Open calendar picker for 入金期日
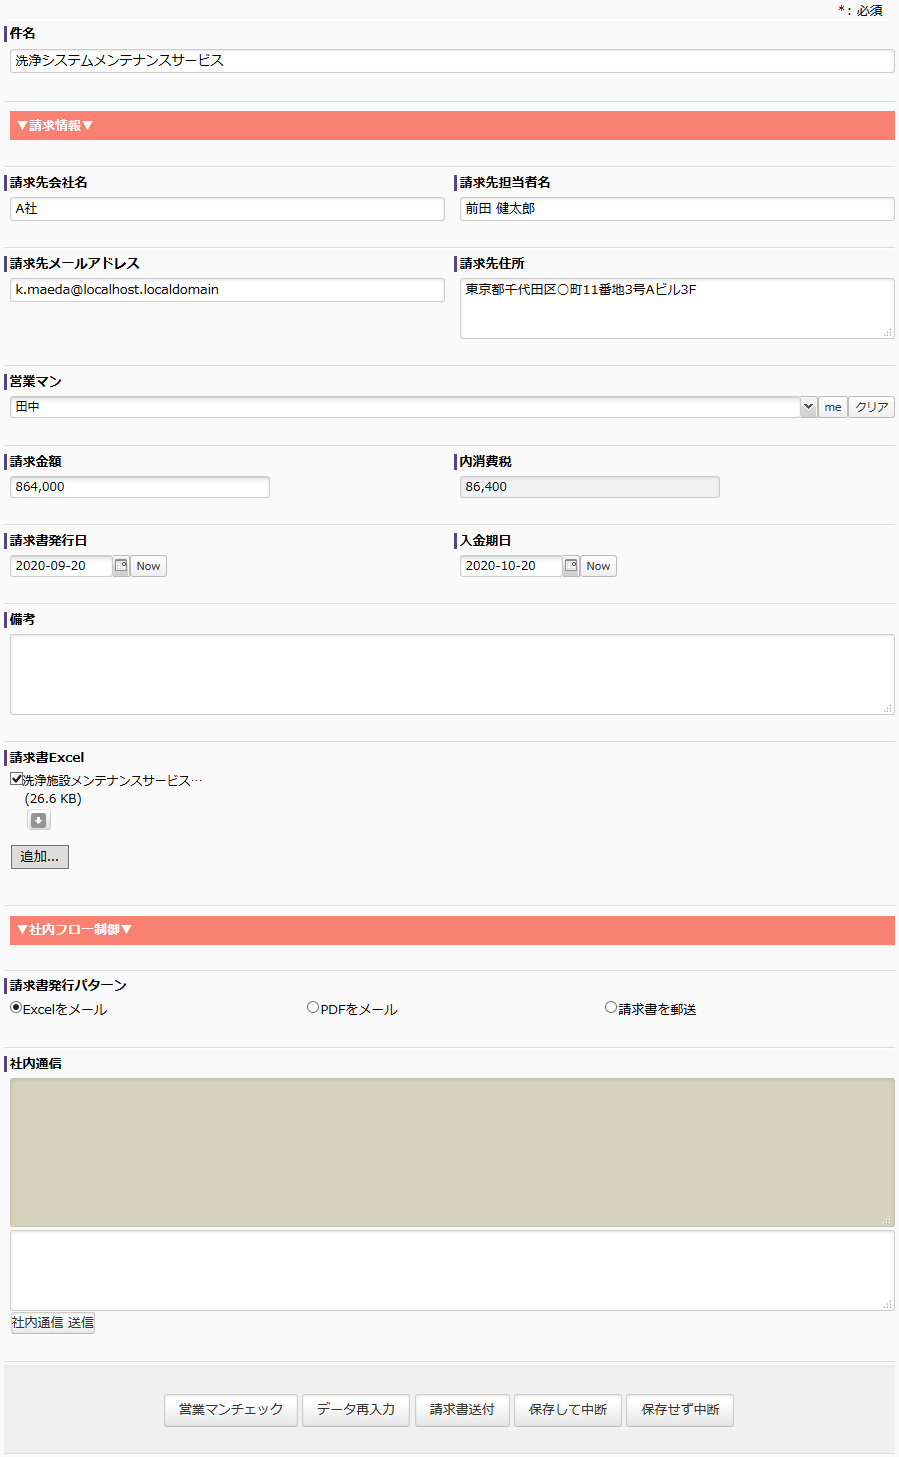Screen dimensions: 899x1457 pyautogui.click(x=571, y=566)
